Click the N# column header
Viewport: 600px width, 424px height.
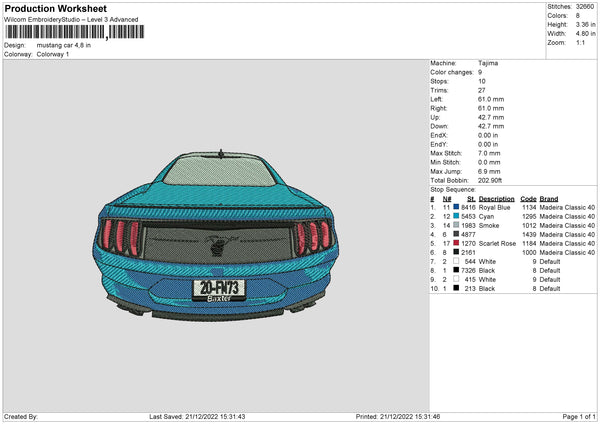pyautogui.click(x=447, y=199)
